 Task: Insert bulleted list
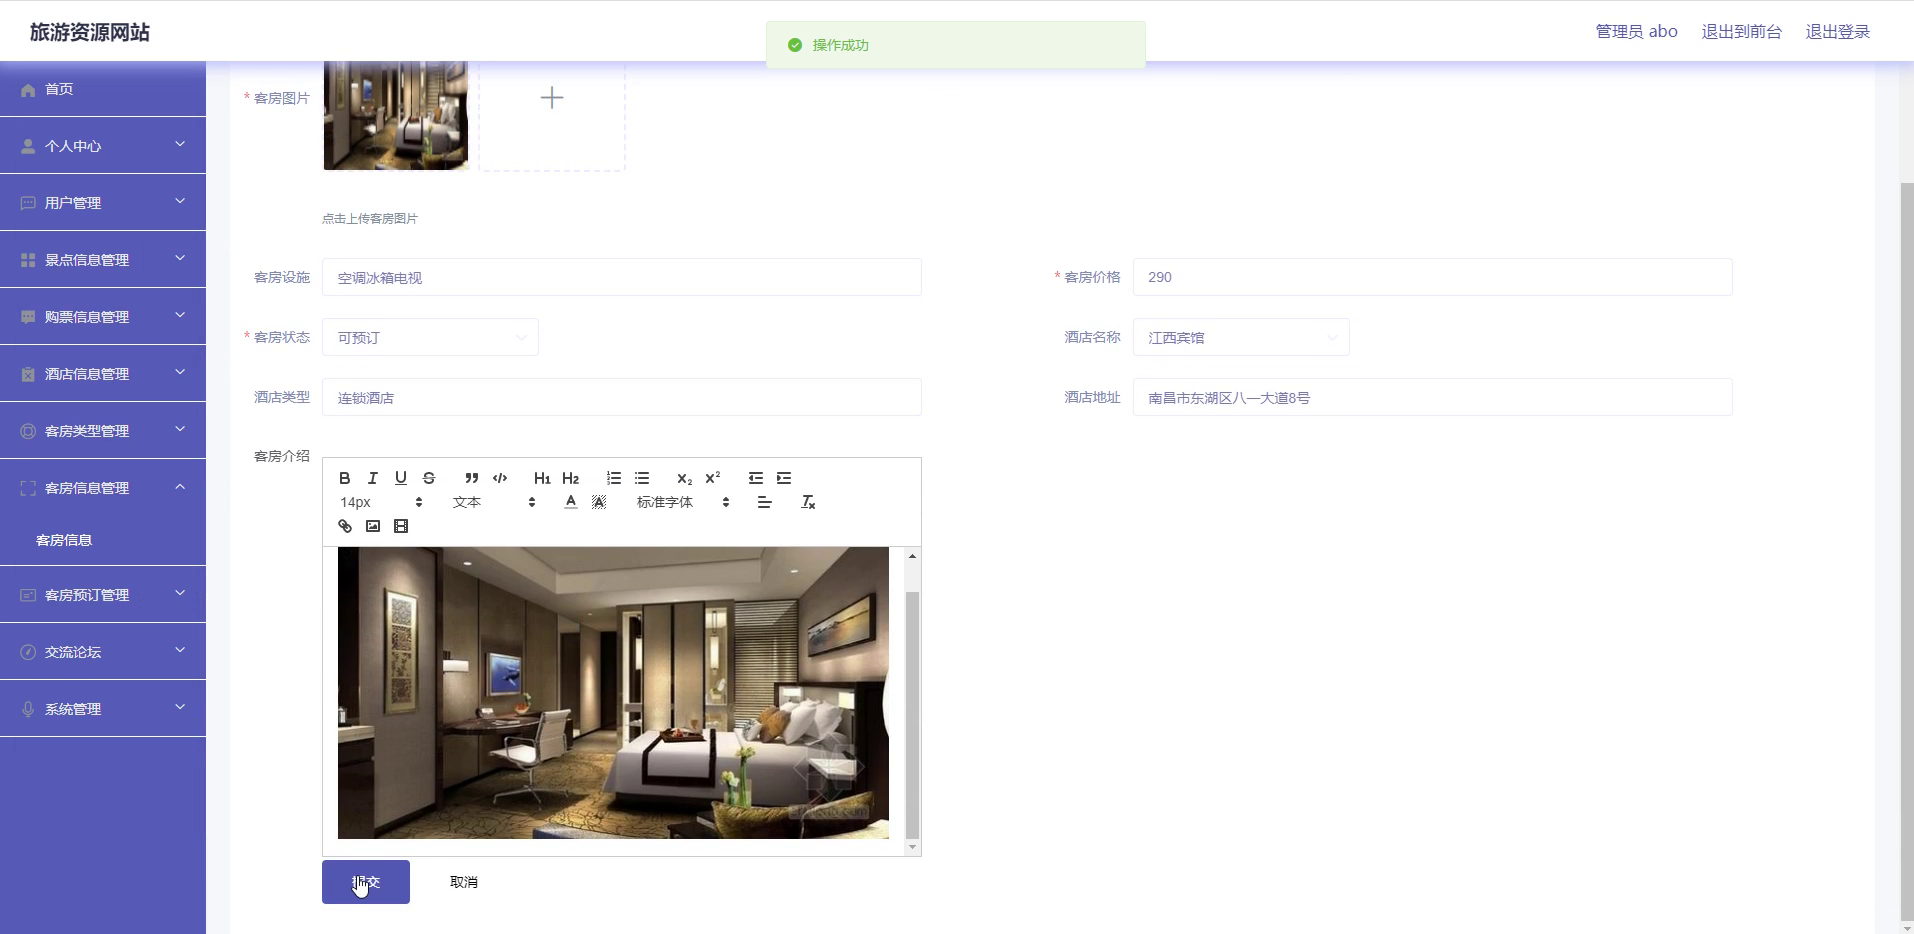click(x=642, y=478)
